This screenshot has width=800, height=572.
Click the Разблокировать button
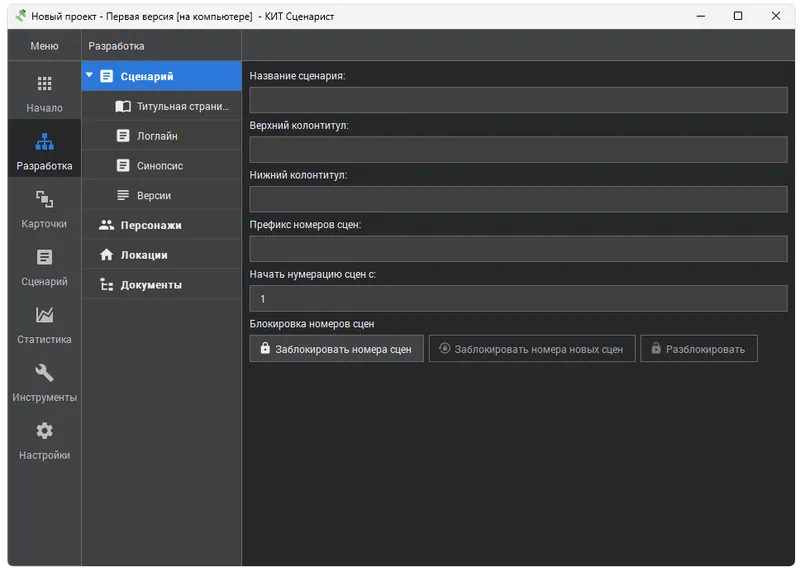698,349
